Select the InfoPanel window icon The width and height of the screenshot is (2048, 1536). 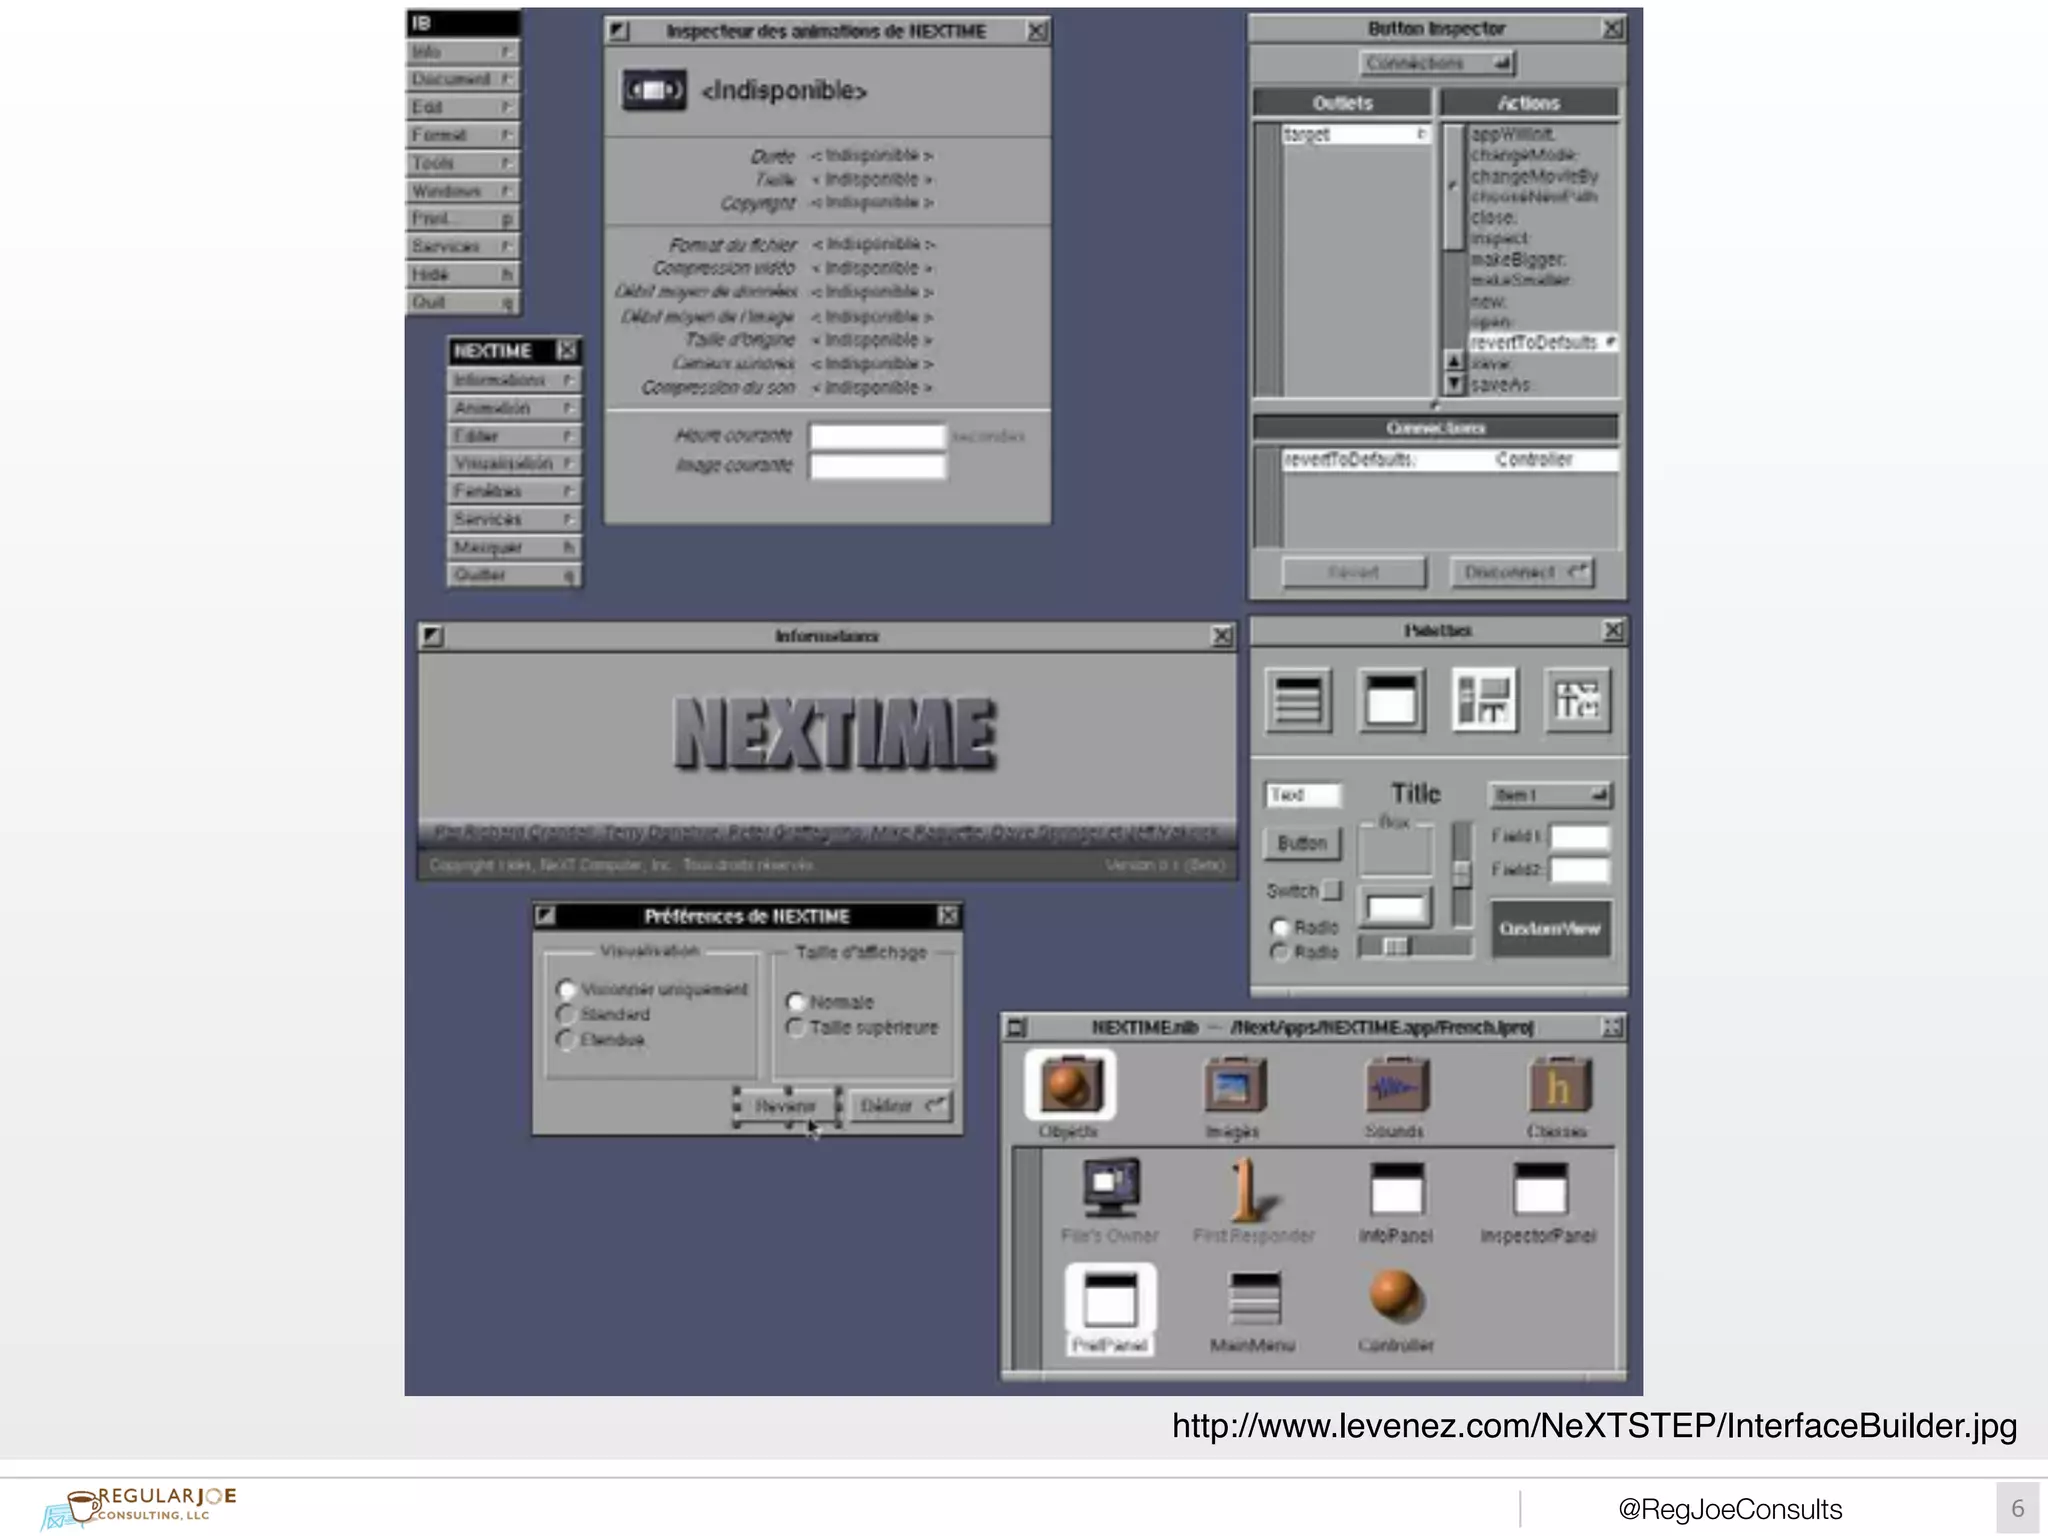coord(1396,1190)
